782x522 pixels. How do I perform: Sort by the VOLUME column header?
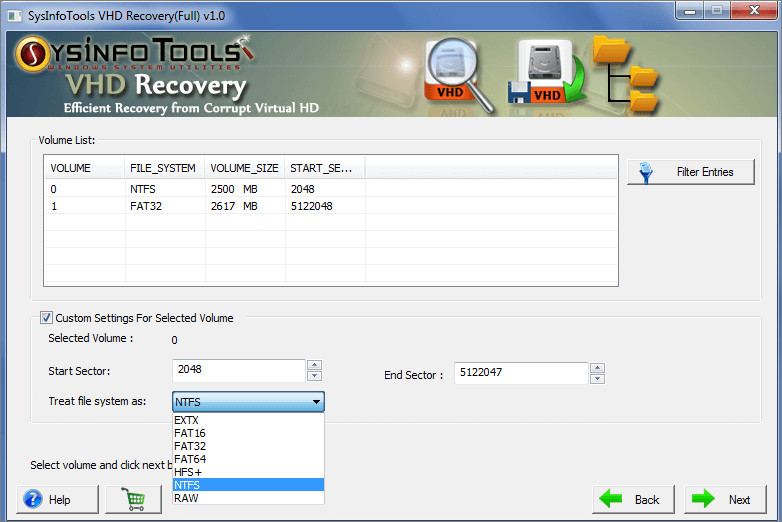[84, 168]
